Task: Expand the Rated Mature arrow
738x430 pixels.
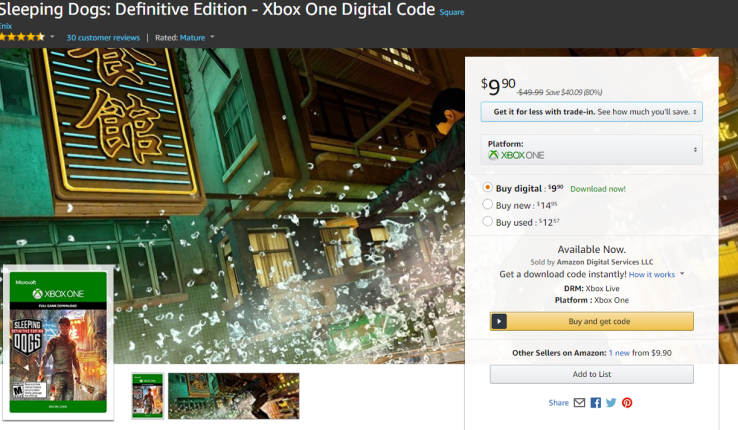Action: (211, 37)
